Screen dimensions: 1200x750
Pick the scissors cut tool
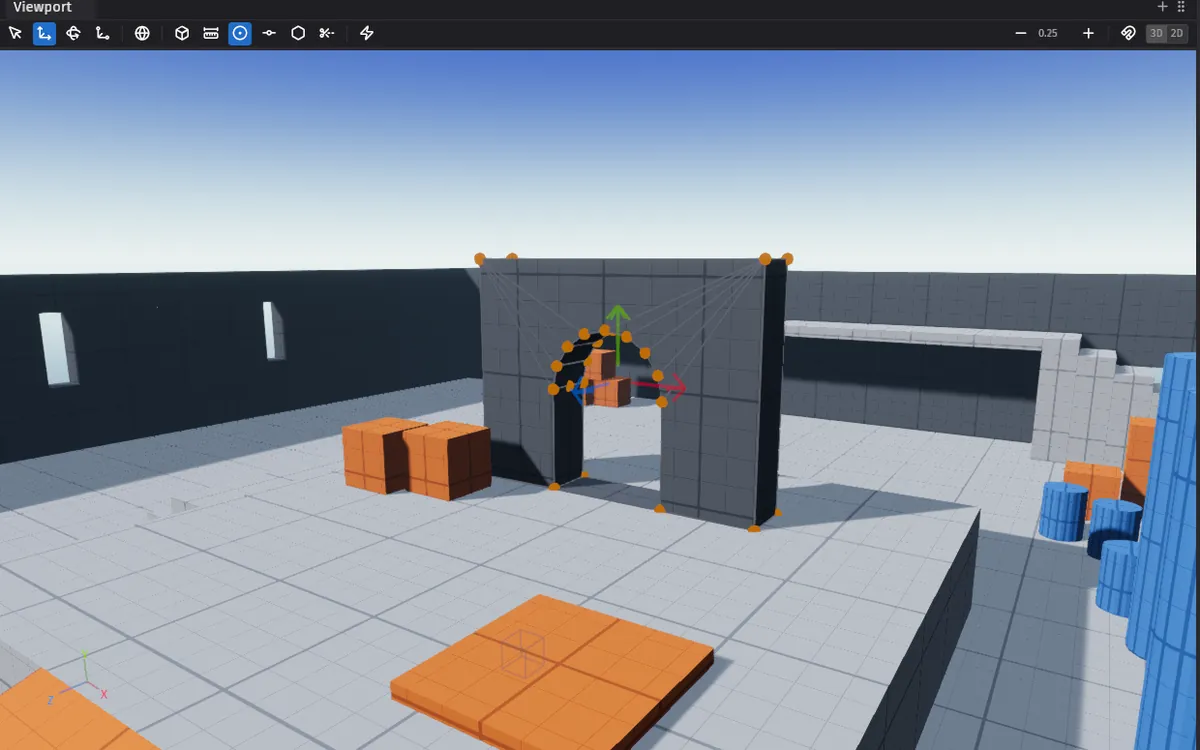(327, 33)
